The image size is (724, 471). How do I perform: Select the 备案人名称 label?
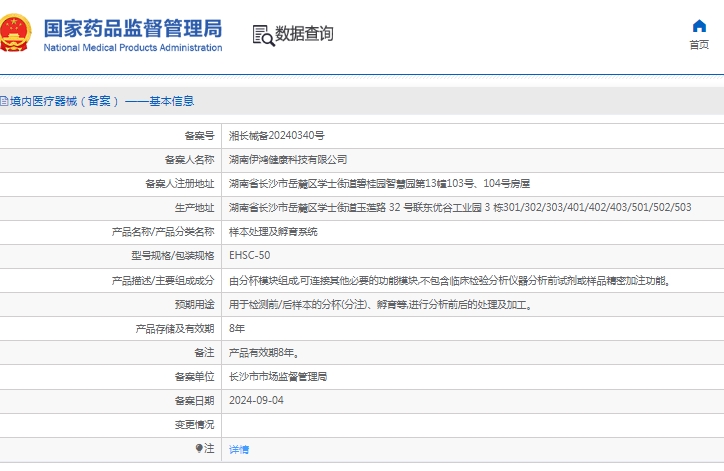190,160
